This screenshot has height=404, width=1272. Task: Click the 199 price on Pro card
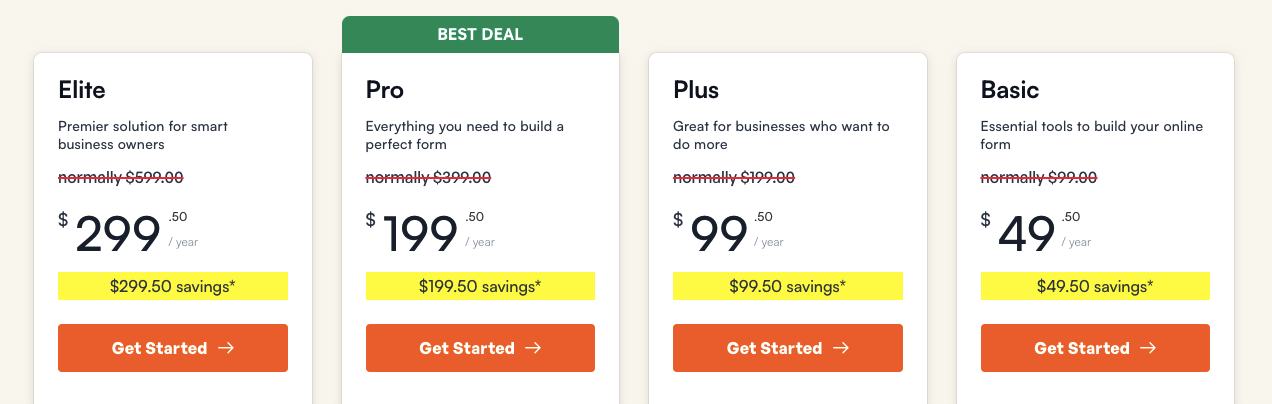pos(419,236)
